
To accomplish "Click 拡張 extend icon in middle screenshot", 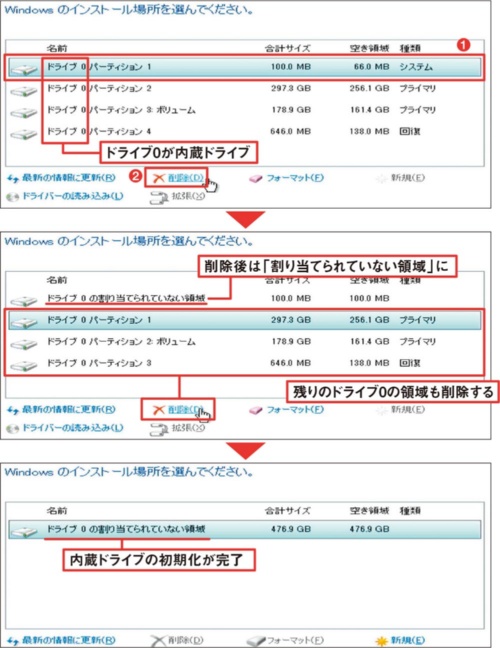I will point(159,429).
